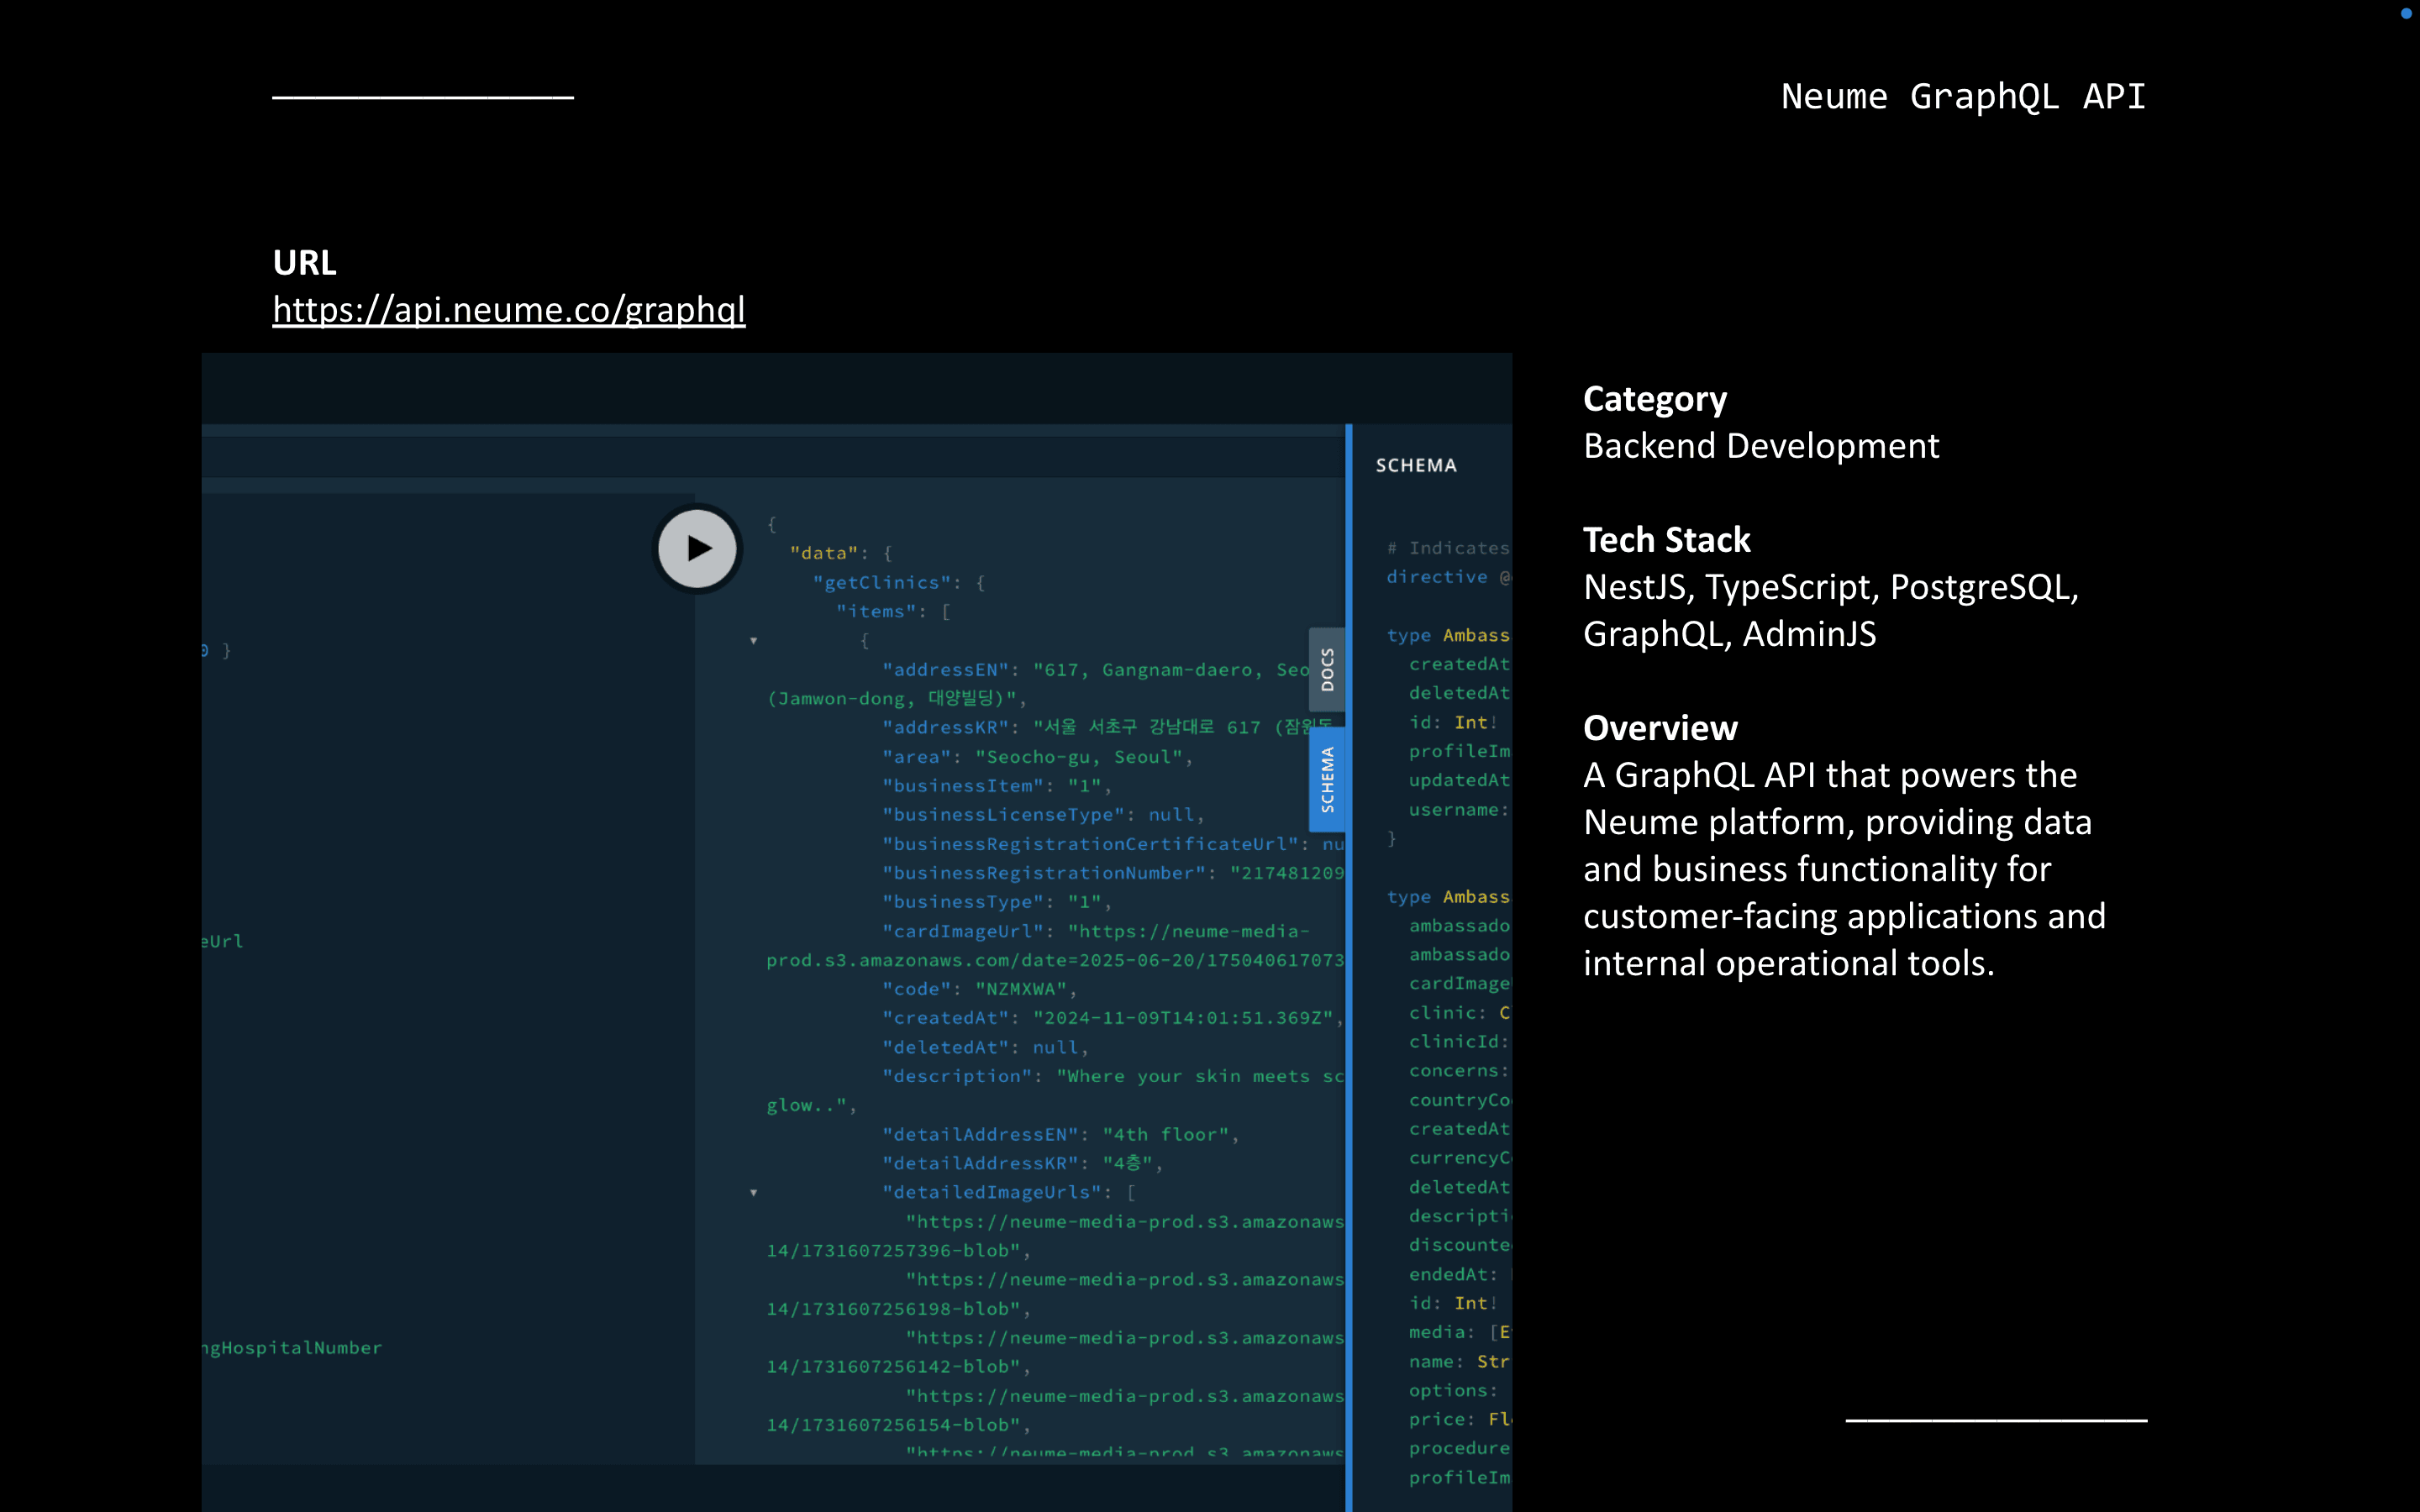Screen dimensions: 2420x1512
Task: Click the "concerns:" field in schema
Action: click(1459, 1071)
